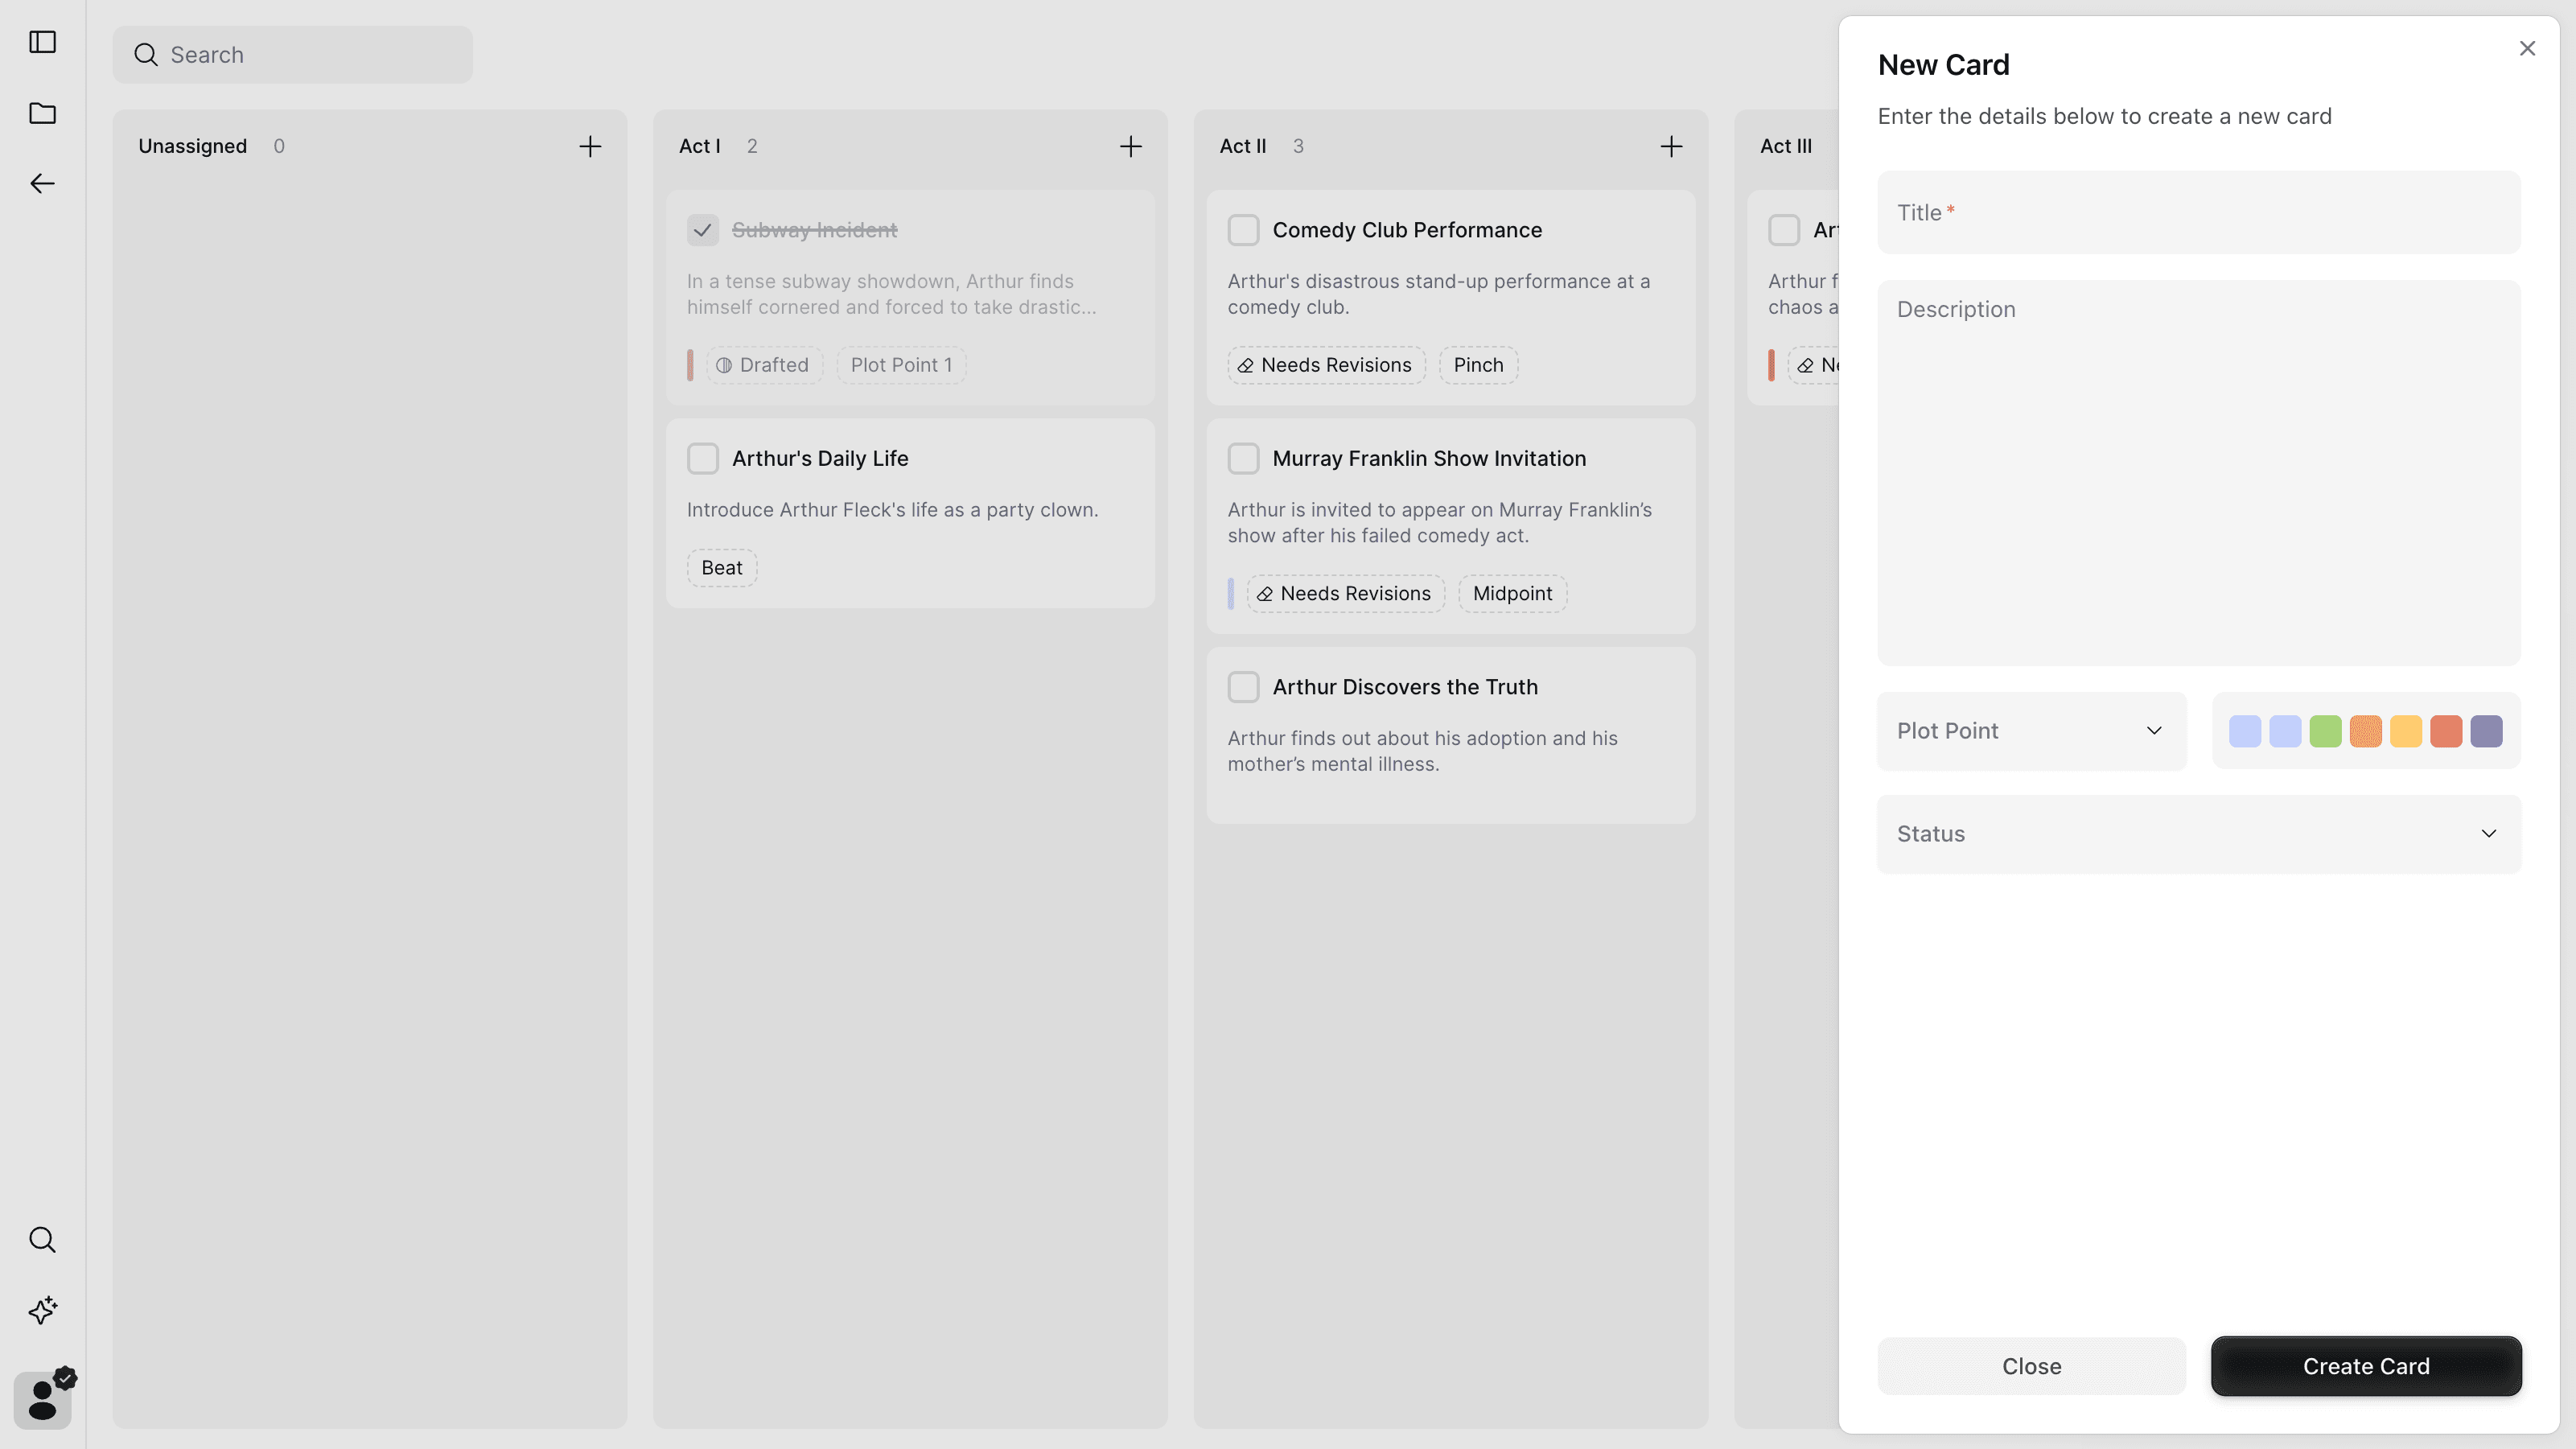Open the AI sparkles assistant icon
This screenshot has height=1449, width=2576.
(x=42, y=1310)
